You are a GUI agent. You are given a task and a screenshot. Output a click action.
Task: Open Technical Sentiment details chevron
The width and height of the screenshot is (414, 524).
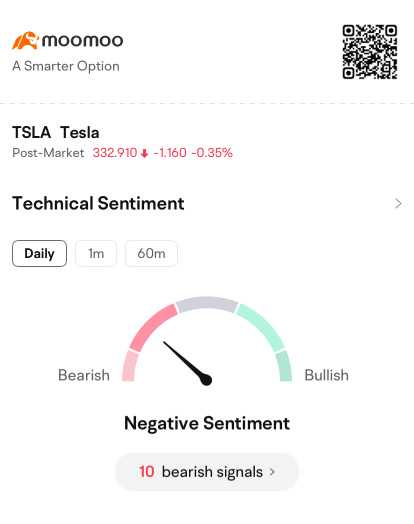398,204
